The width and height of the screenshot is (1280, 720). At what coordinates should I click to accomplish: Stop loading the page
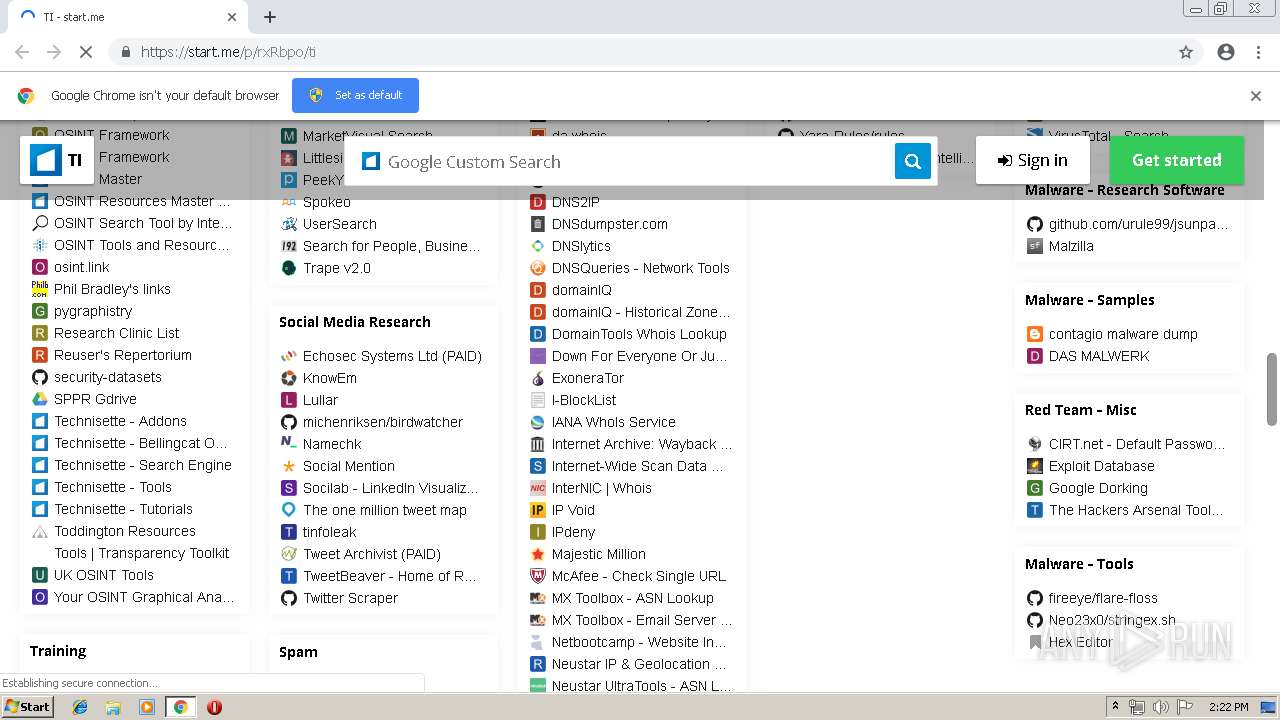coord(85,52)
